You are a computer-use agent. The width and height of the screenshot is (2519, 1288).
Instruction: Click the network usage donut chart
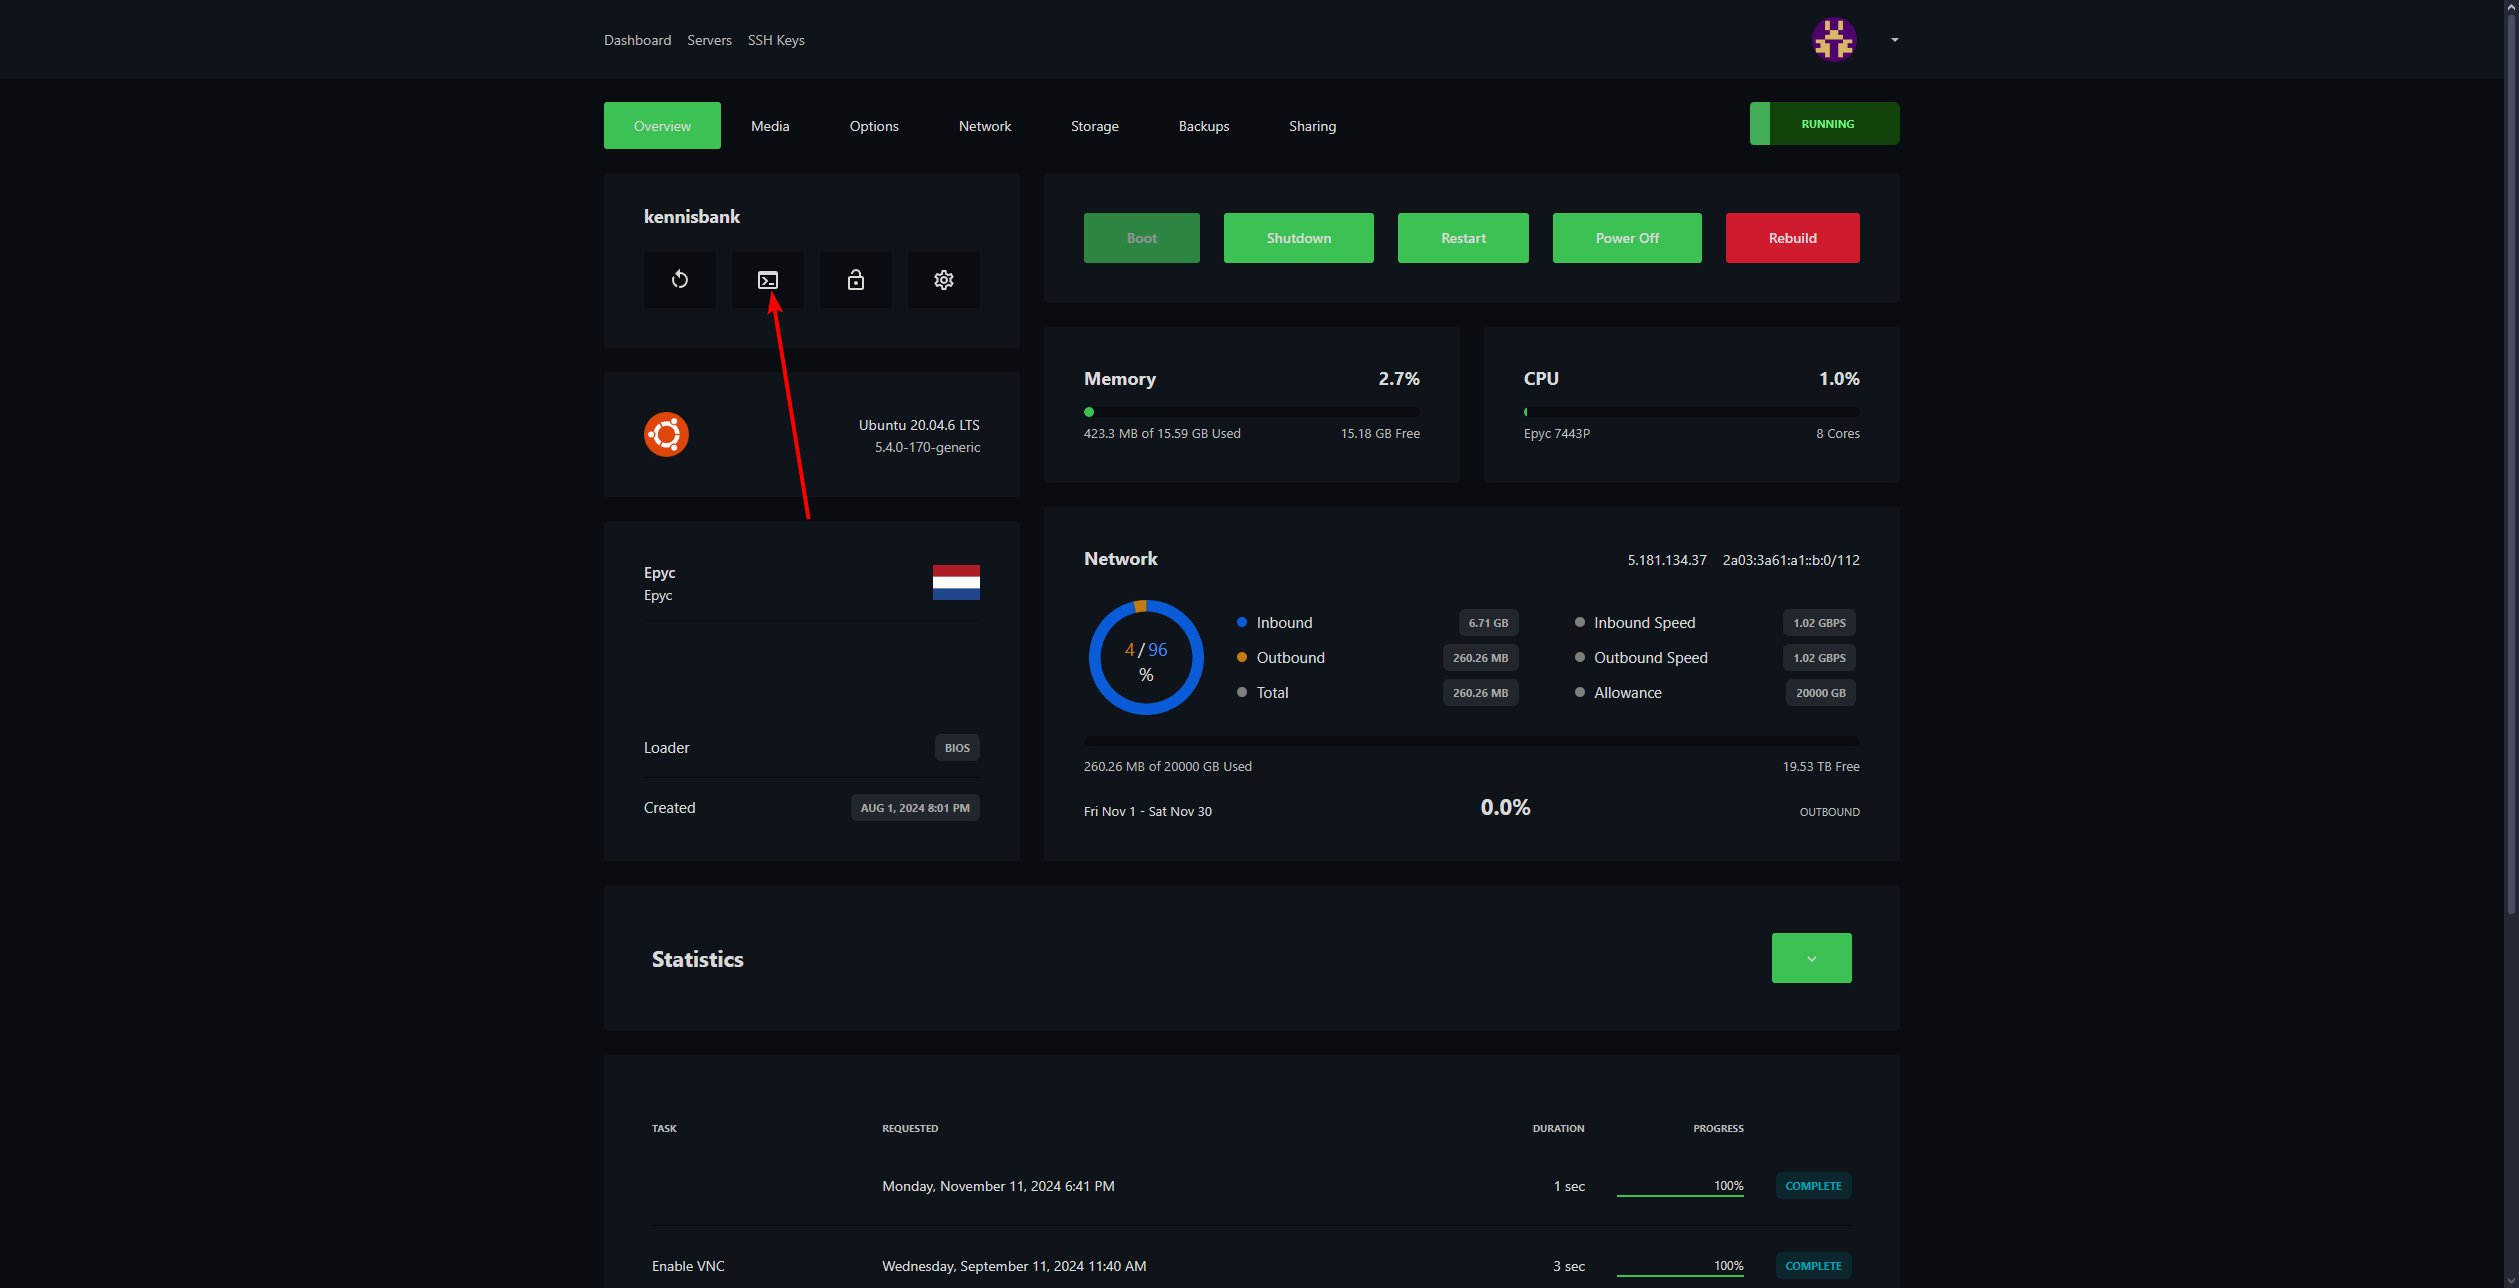click(x=1145, y=657)
